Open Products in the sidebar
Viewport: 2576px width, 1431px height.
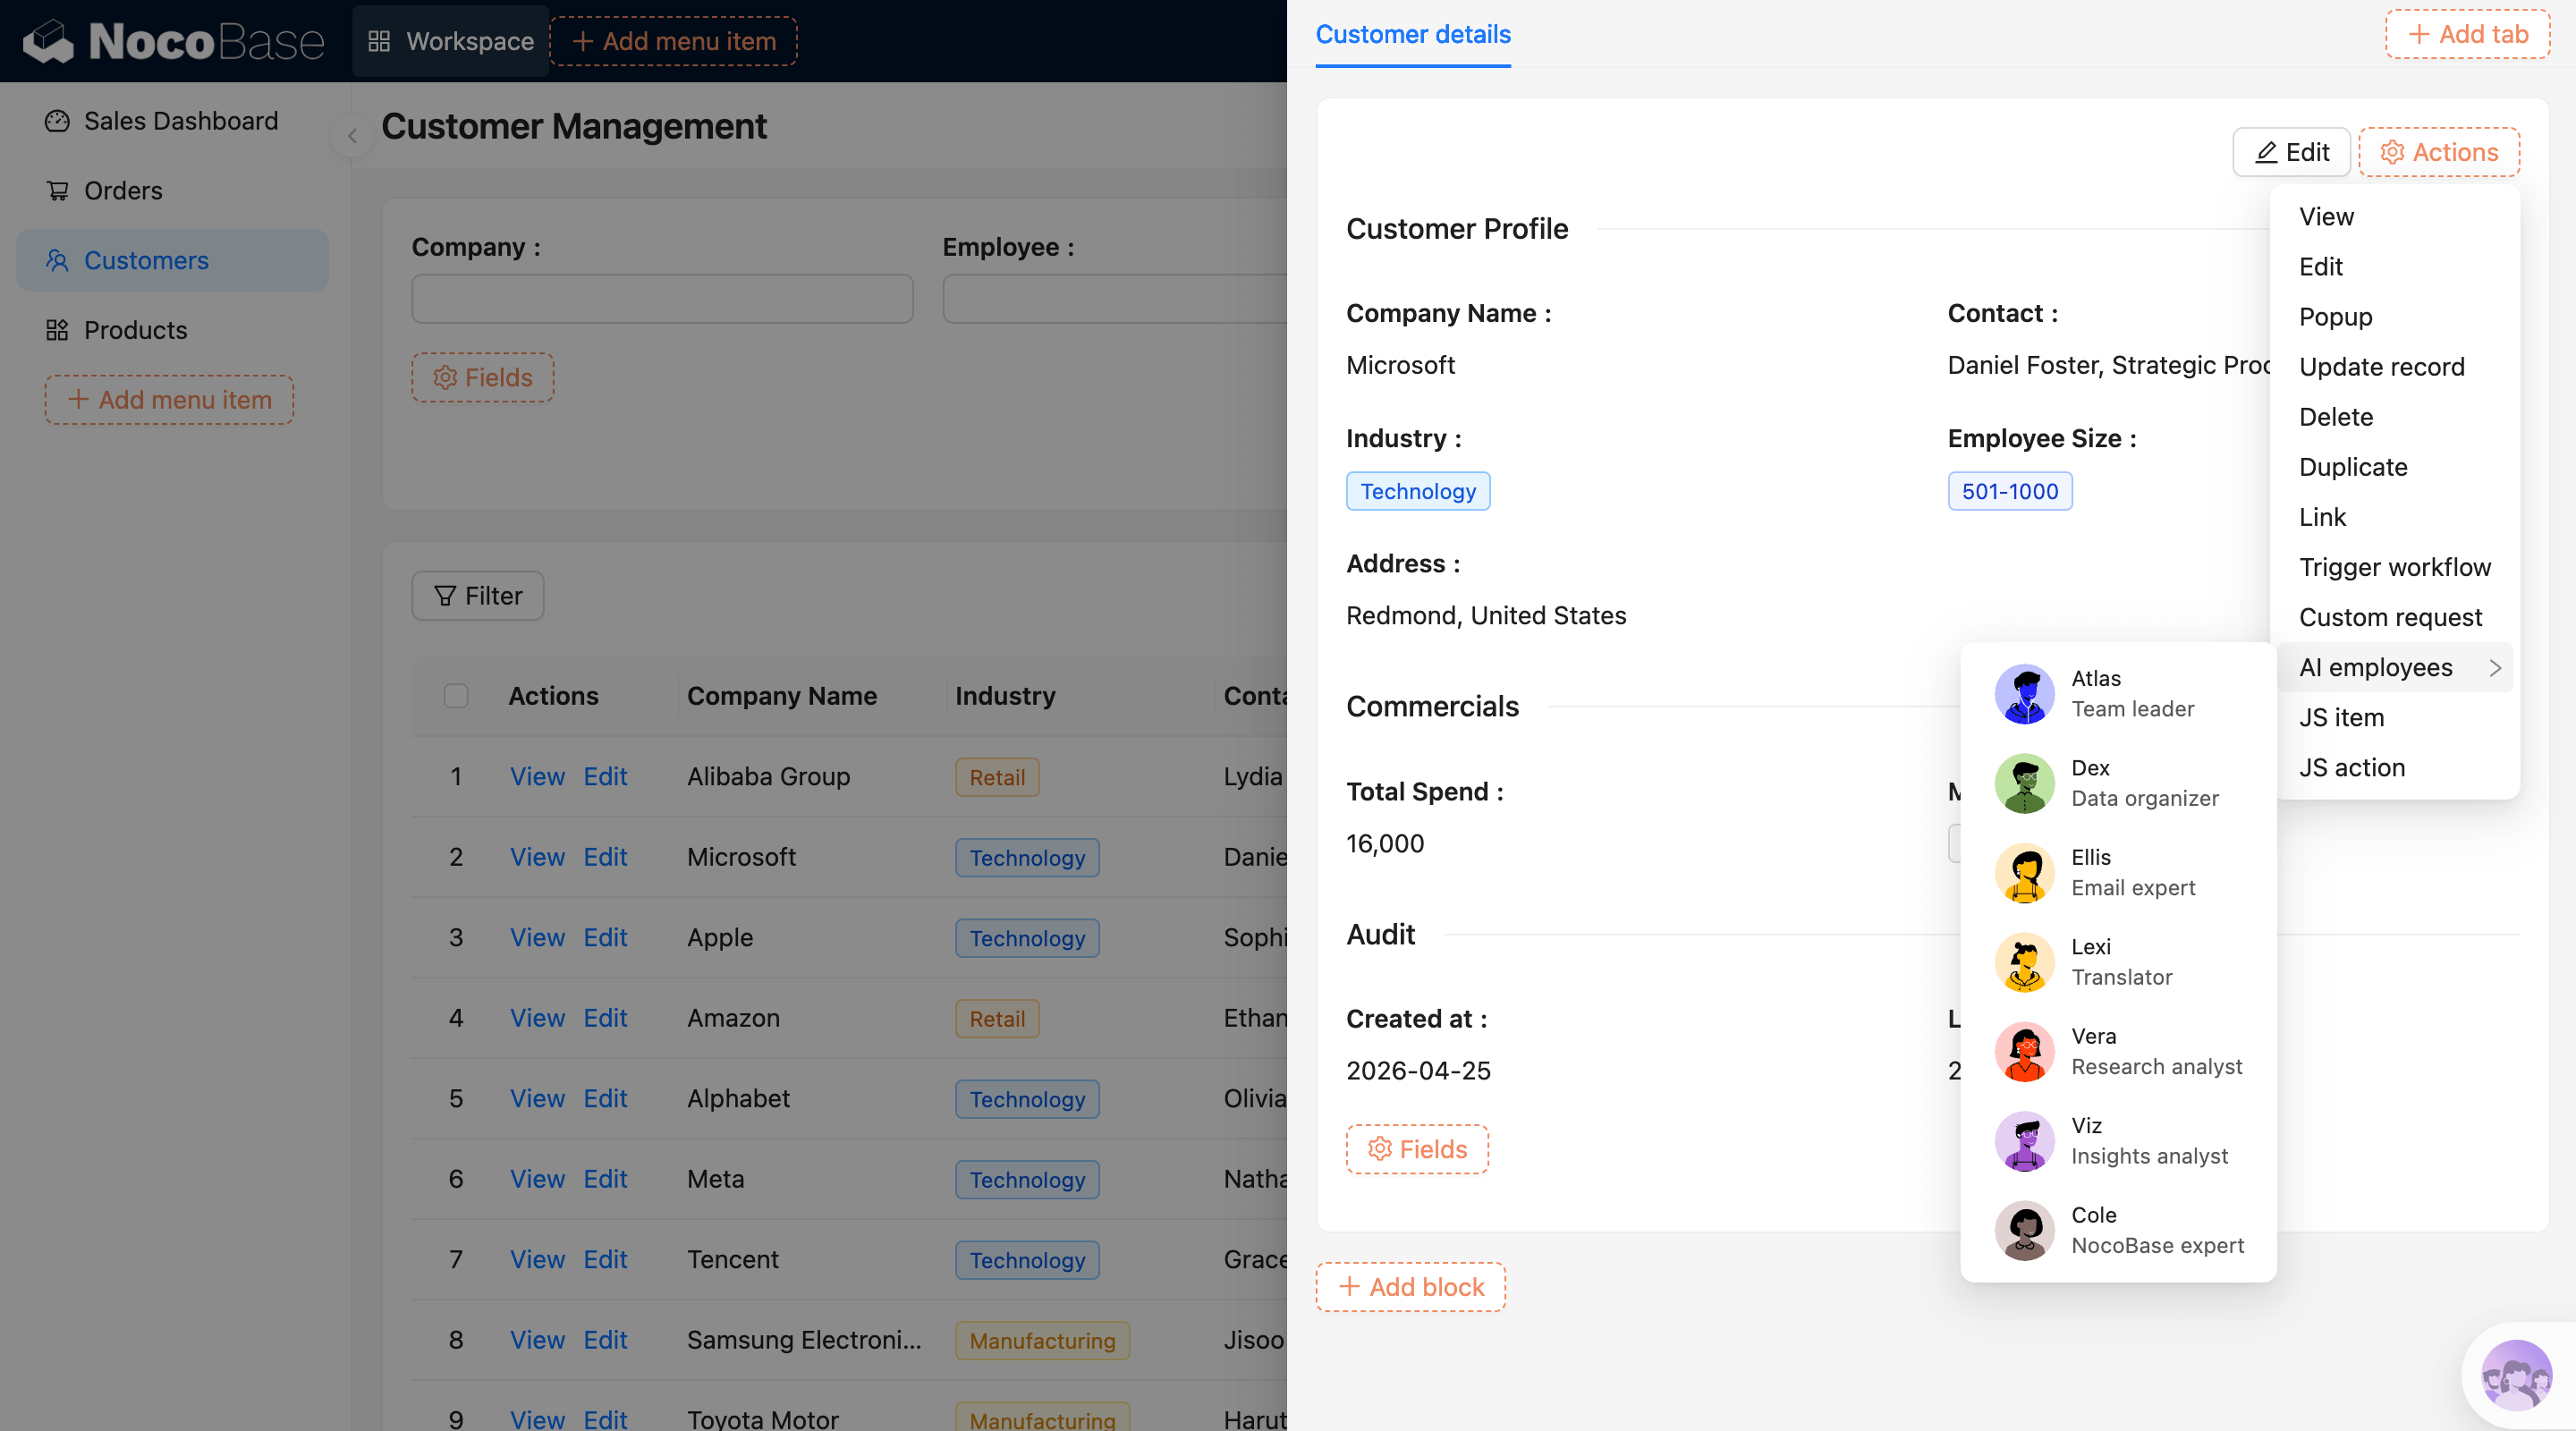tap(135, 330)
